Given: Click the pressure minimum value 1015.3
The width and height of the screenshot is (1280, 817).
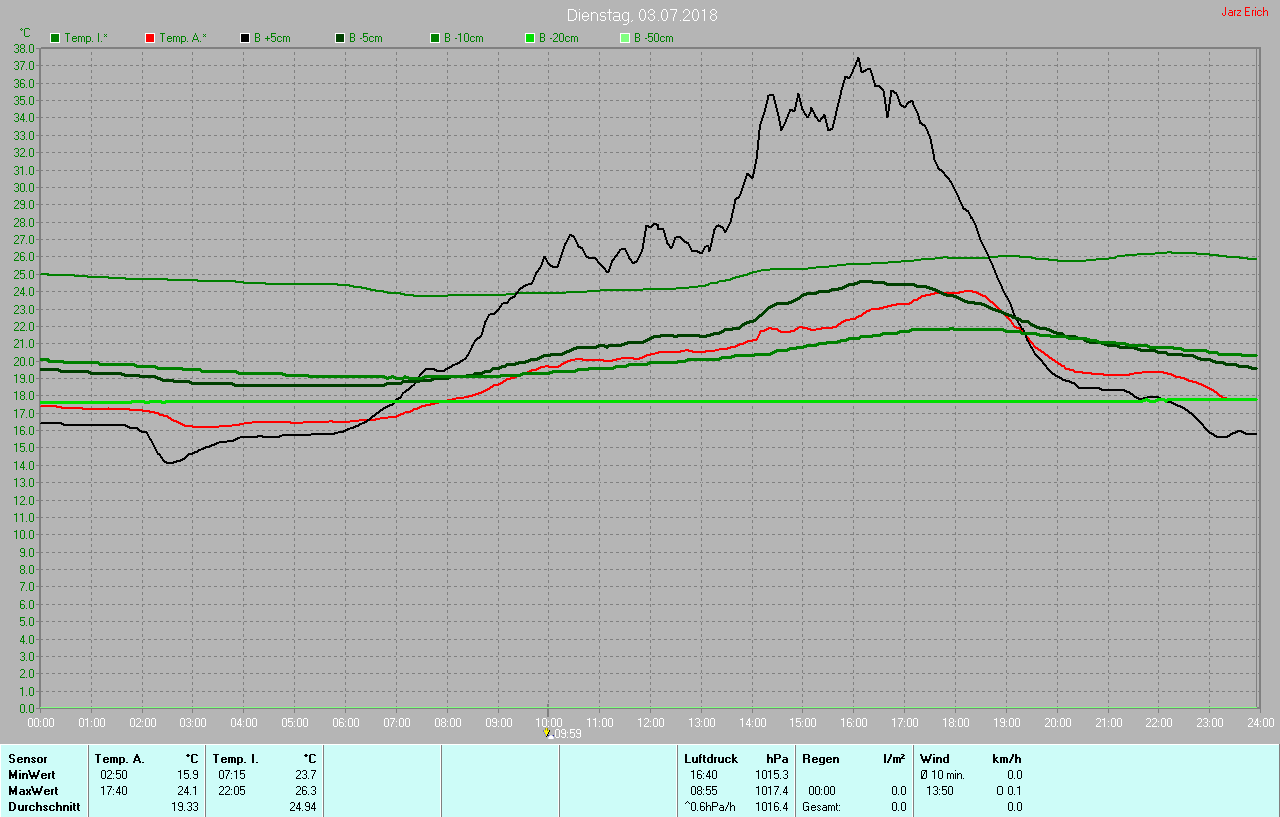Looking at the screenshot, I should pos(772,775).
